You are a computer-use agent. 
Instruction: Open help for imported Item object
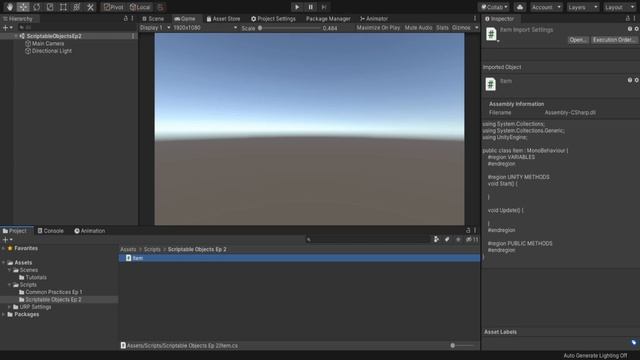[630, 80]
